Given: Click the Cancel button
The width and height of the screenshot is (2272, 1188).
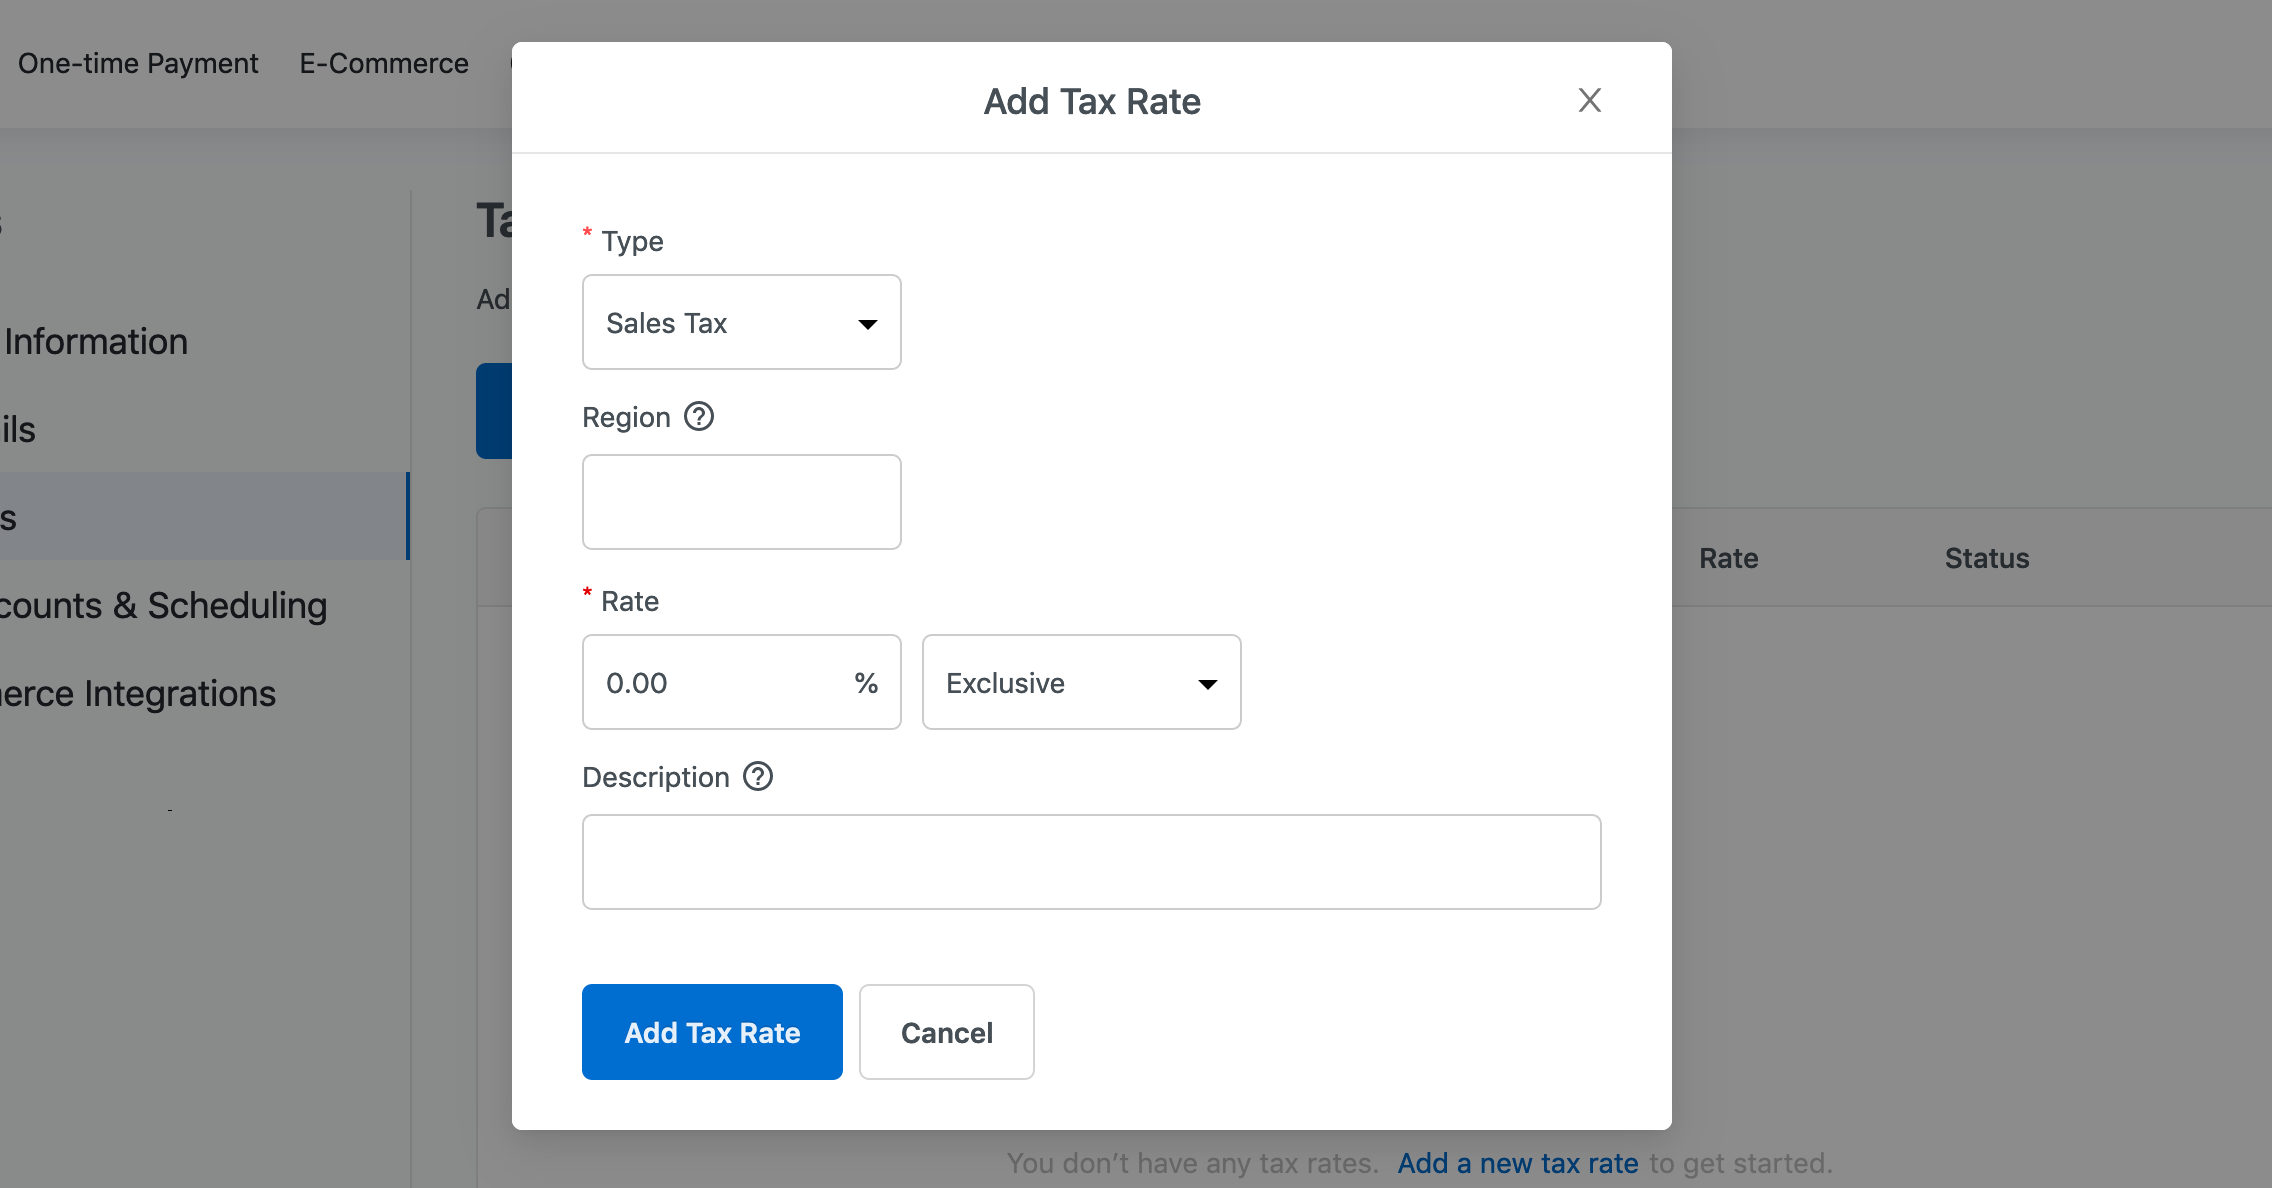Looking at the screenshot, I should [x=946, y=1032].
